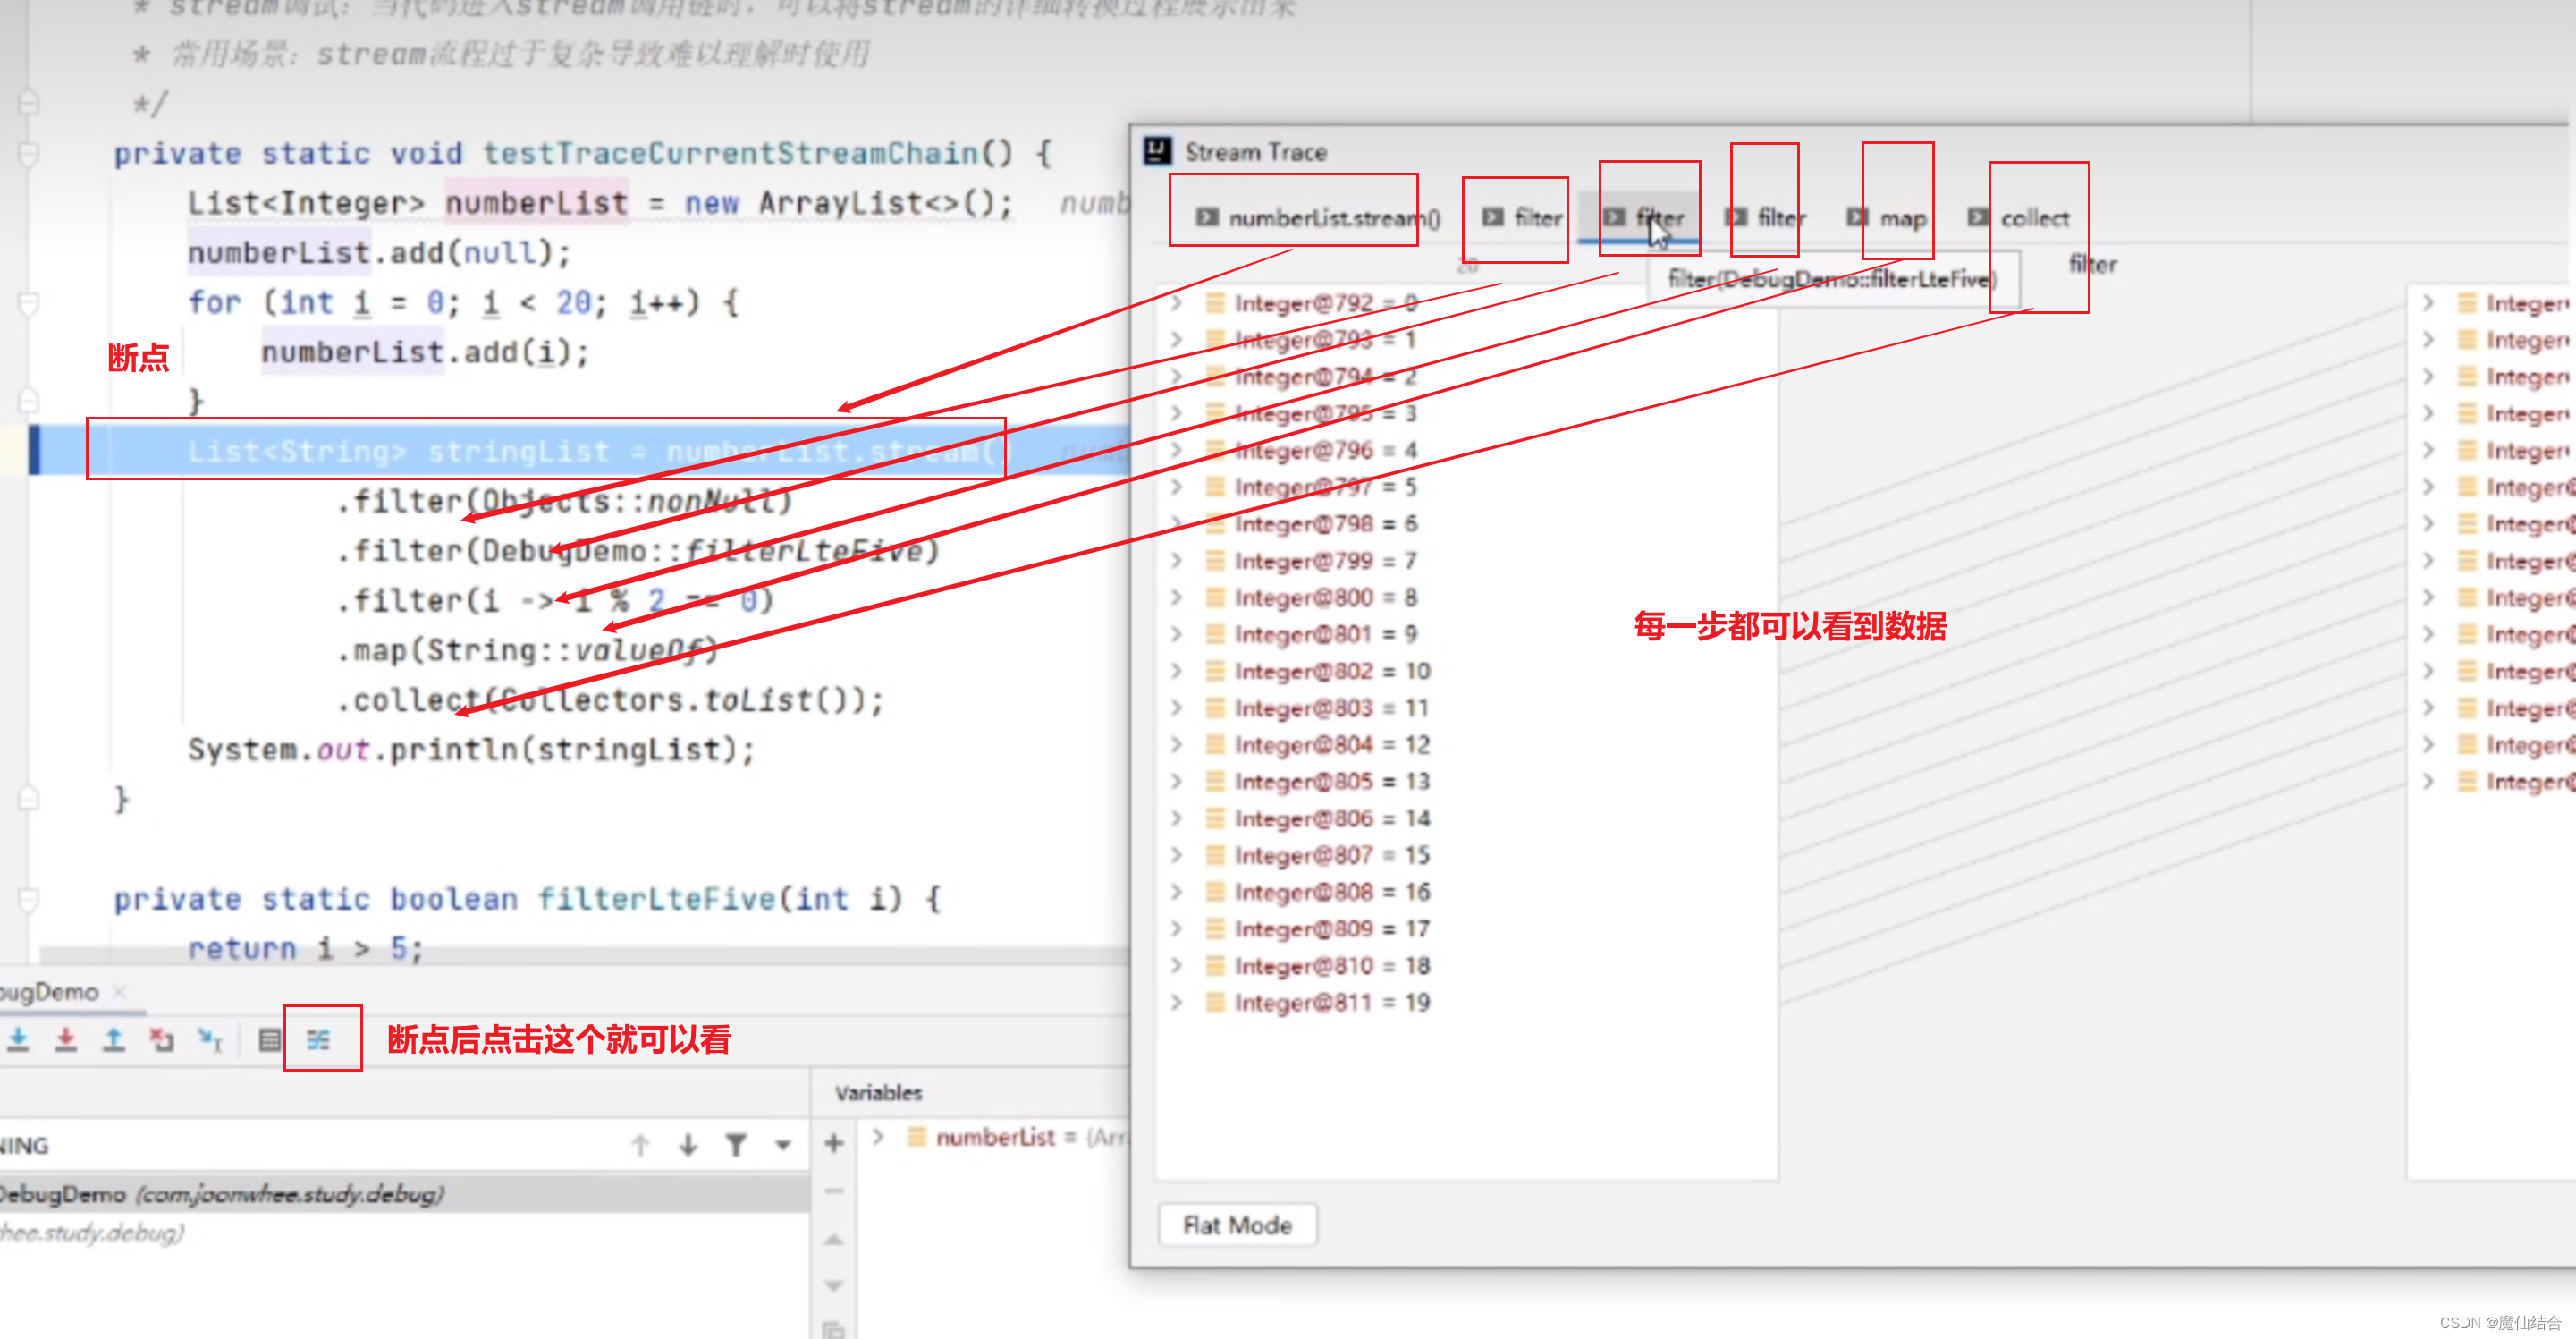Click the Step Into debugger icon
Viewport: 2576px width, 1339px height.
point(18,1040)
